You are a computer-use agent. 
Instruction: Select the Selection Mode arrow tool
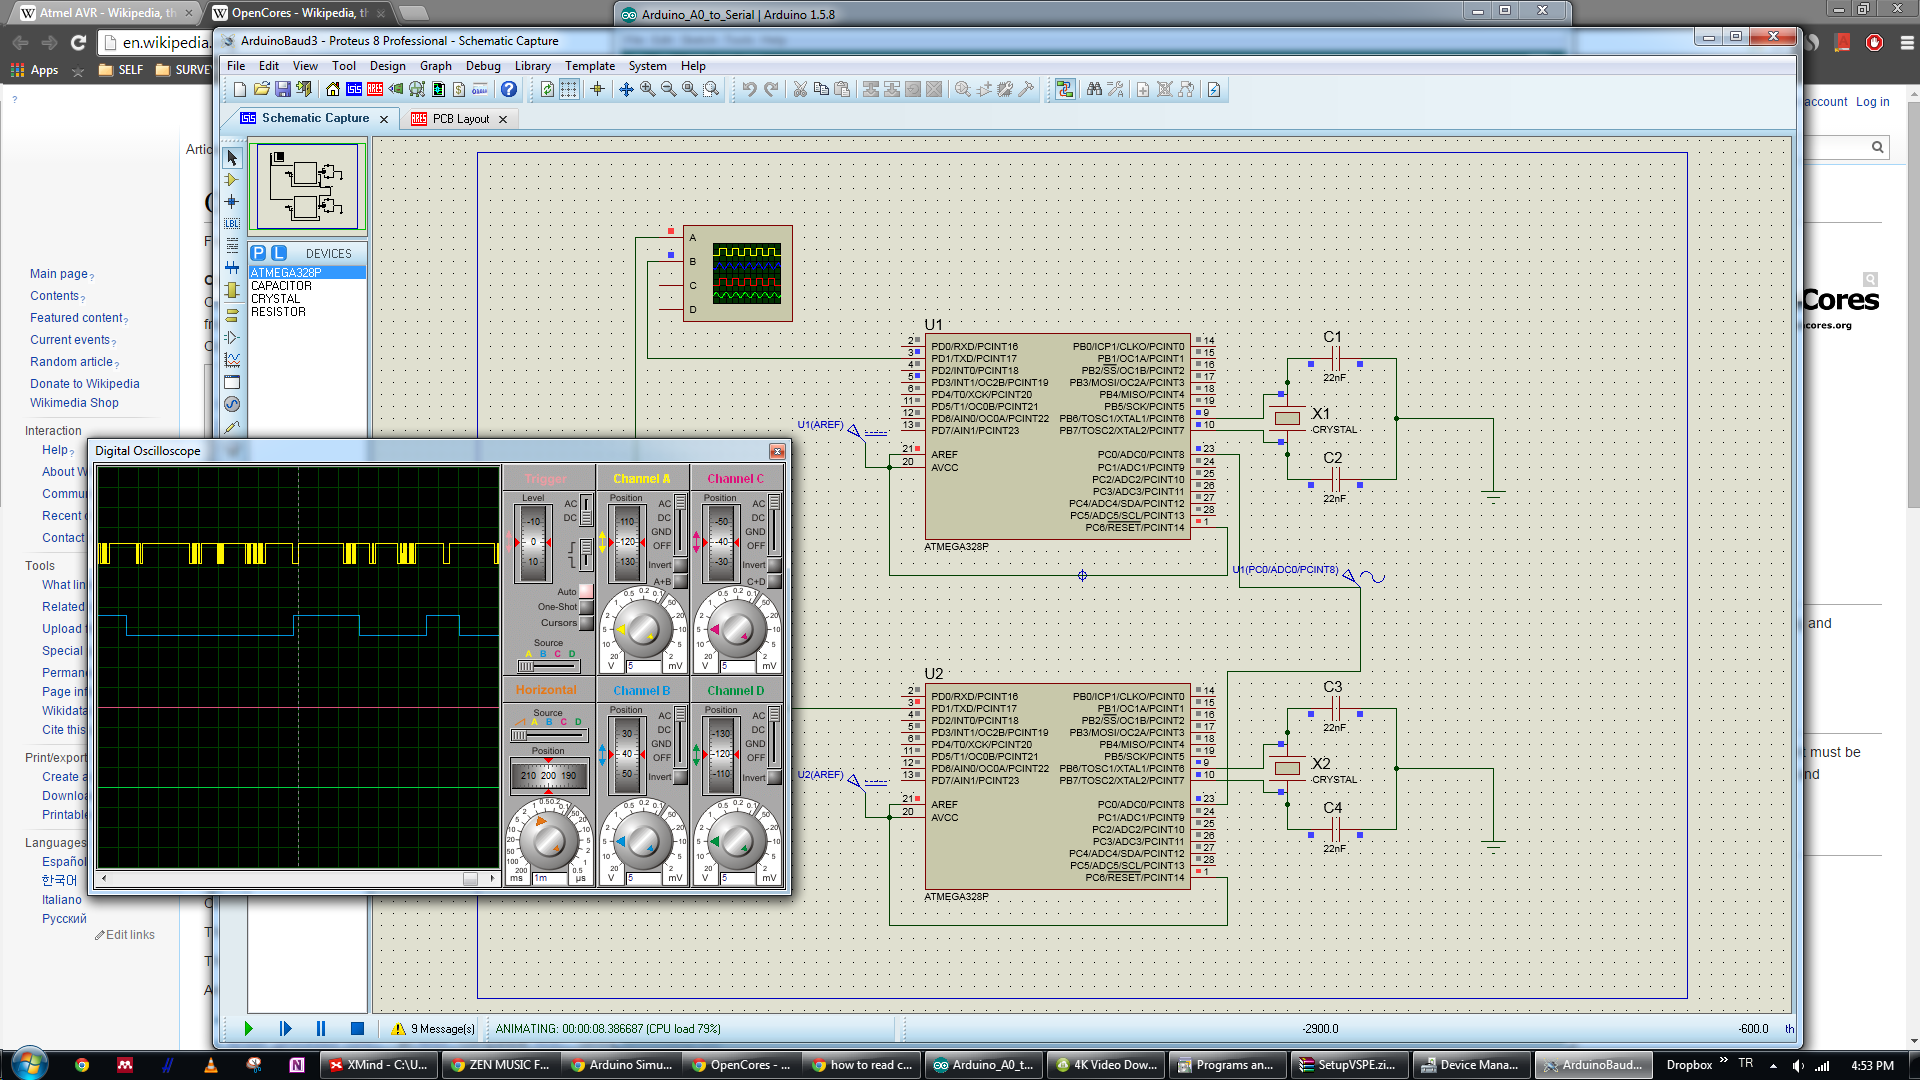click(232, 158)
